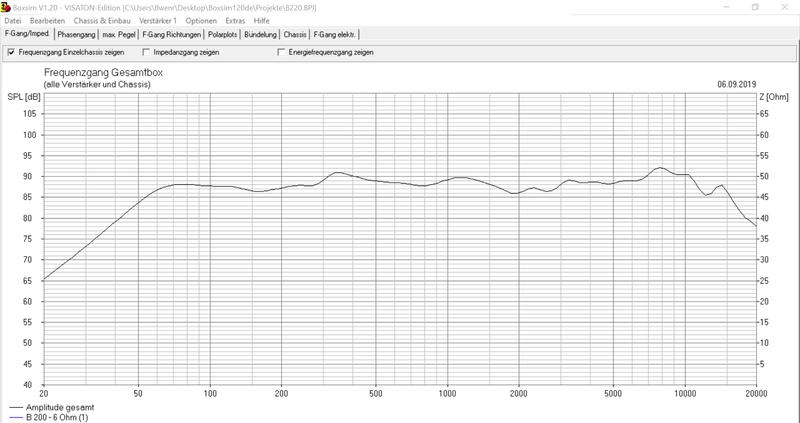Select the F-Gang/Imped. tab

click(x=27, y=34)
